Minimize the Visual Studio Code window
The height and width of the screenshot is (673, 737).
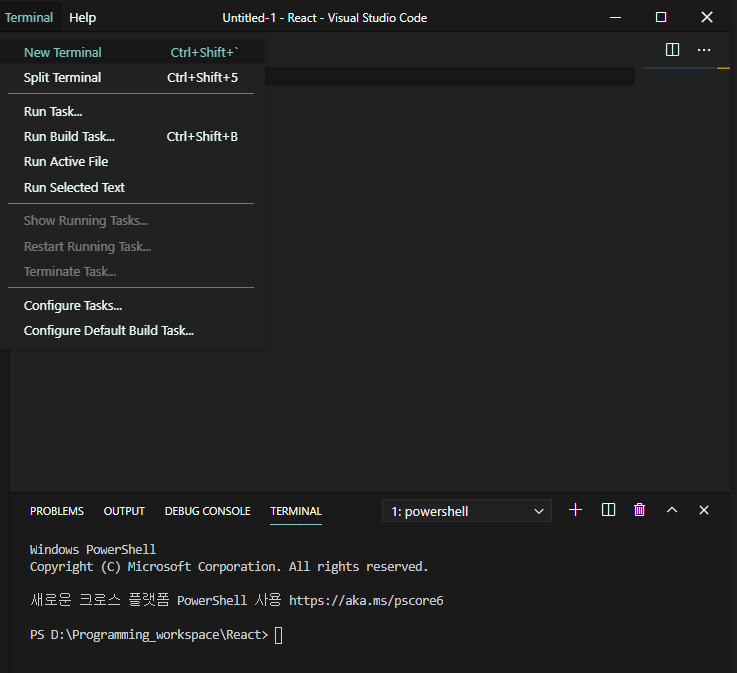point(615,17)
